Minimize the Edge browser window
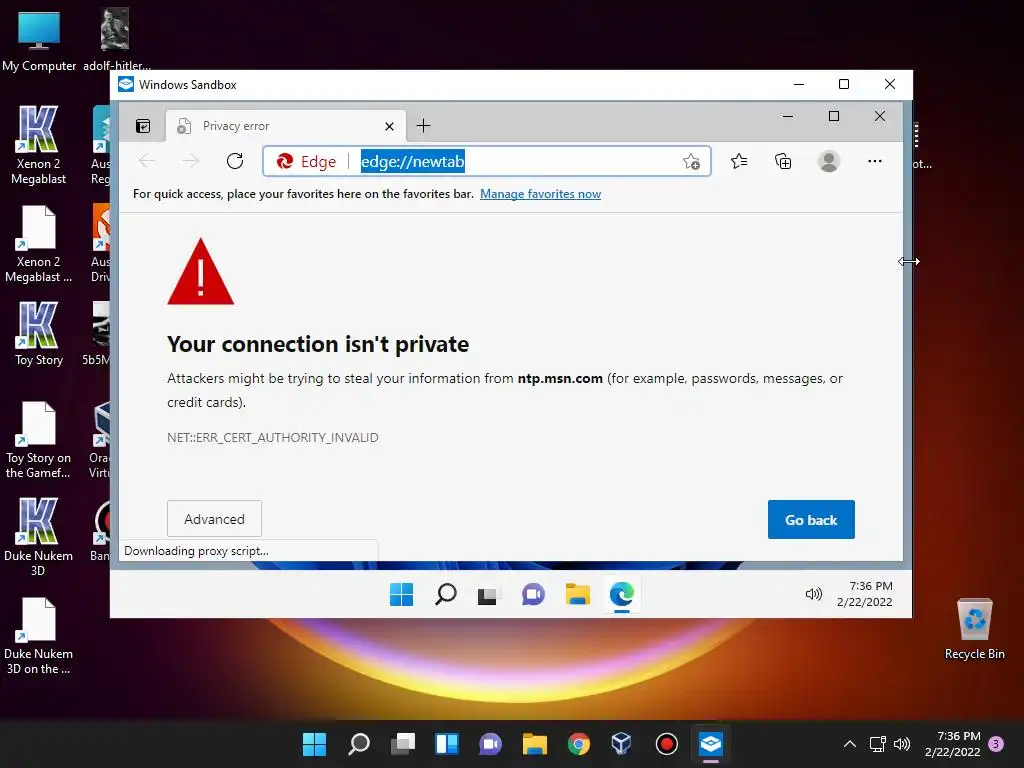Viewport: 1024px width, 768px height. click(788, 116)
